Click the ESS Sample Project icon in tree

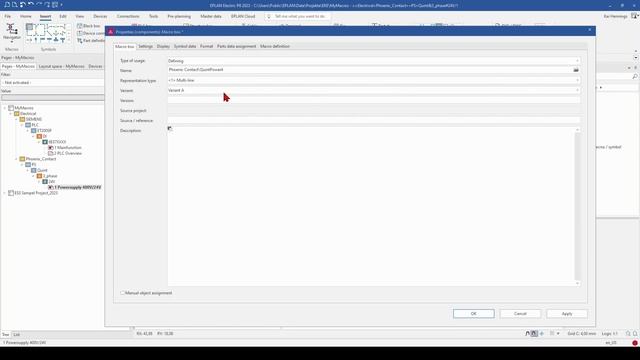(x=11, y=193)
